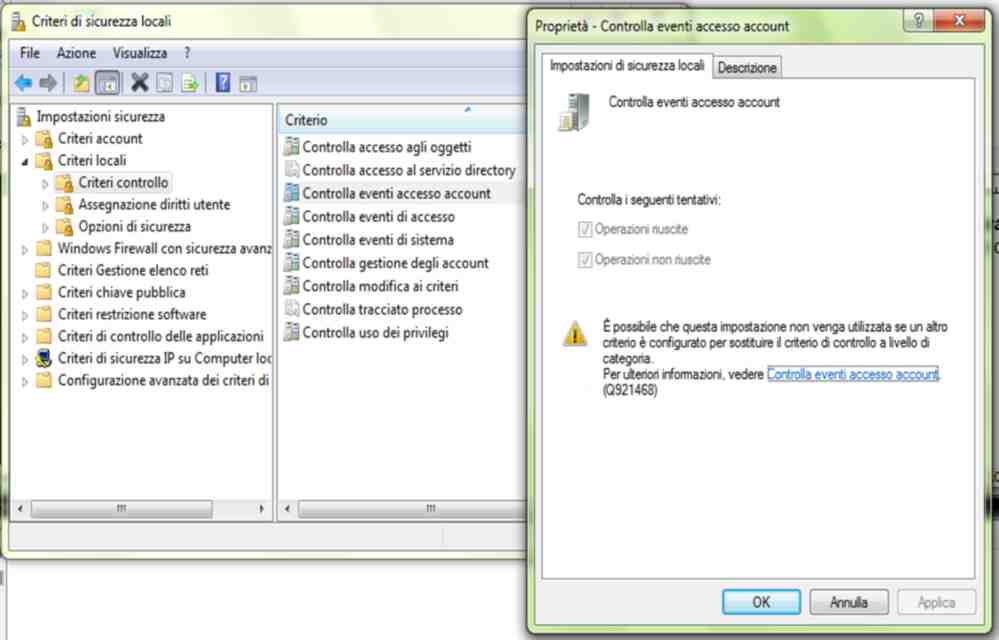Open the Controlla eventi accesso account link
Viewport: 999px width, 640px height.
tap(852, 374)
